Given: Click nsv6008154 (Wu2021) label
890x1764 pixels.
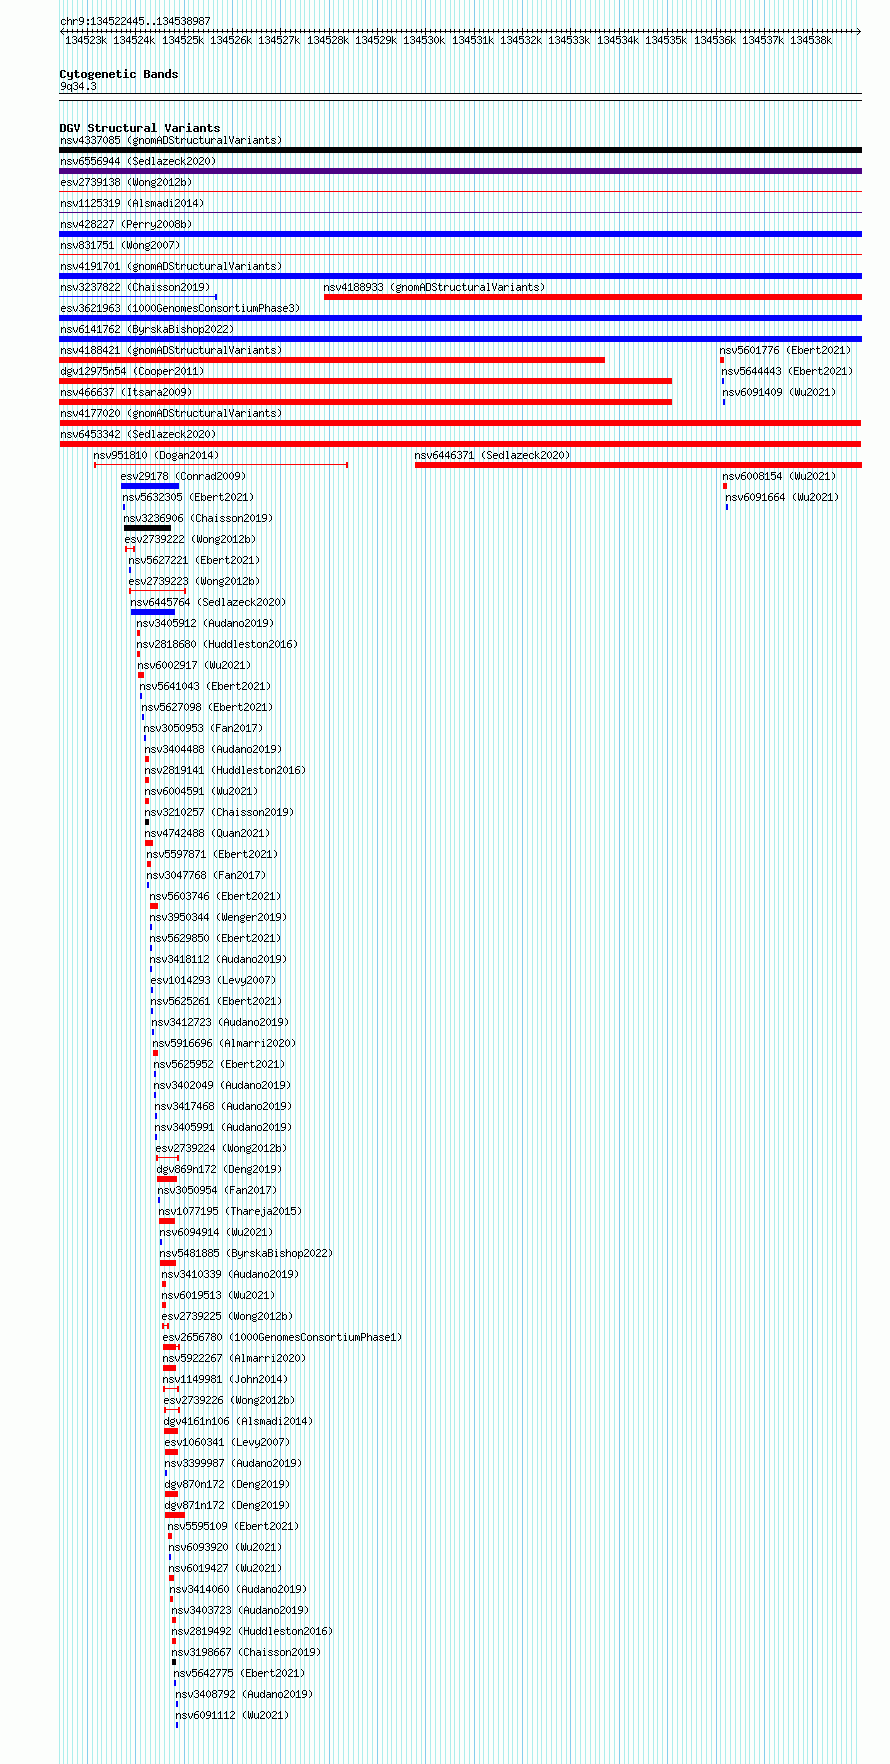Looking at the screenshot, I should coord(780,477).
